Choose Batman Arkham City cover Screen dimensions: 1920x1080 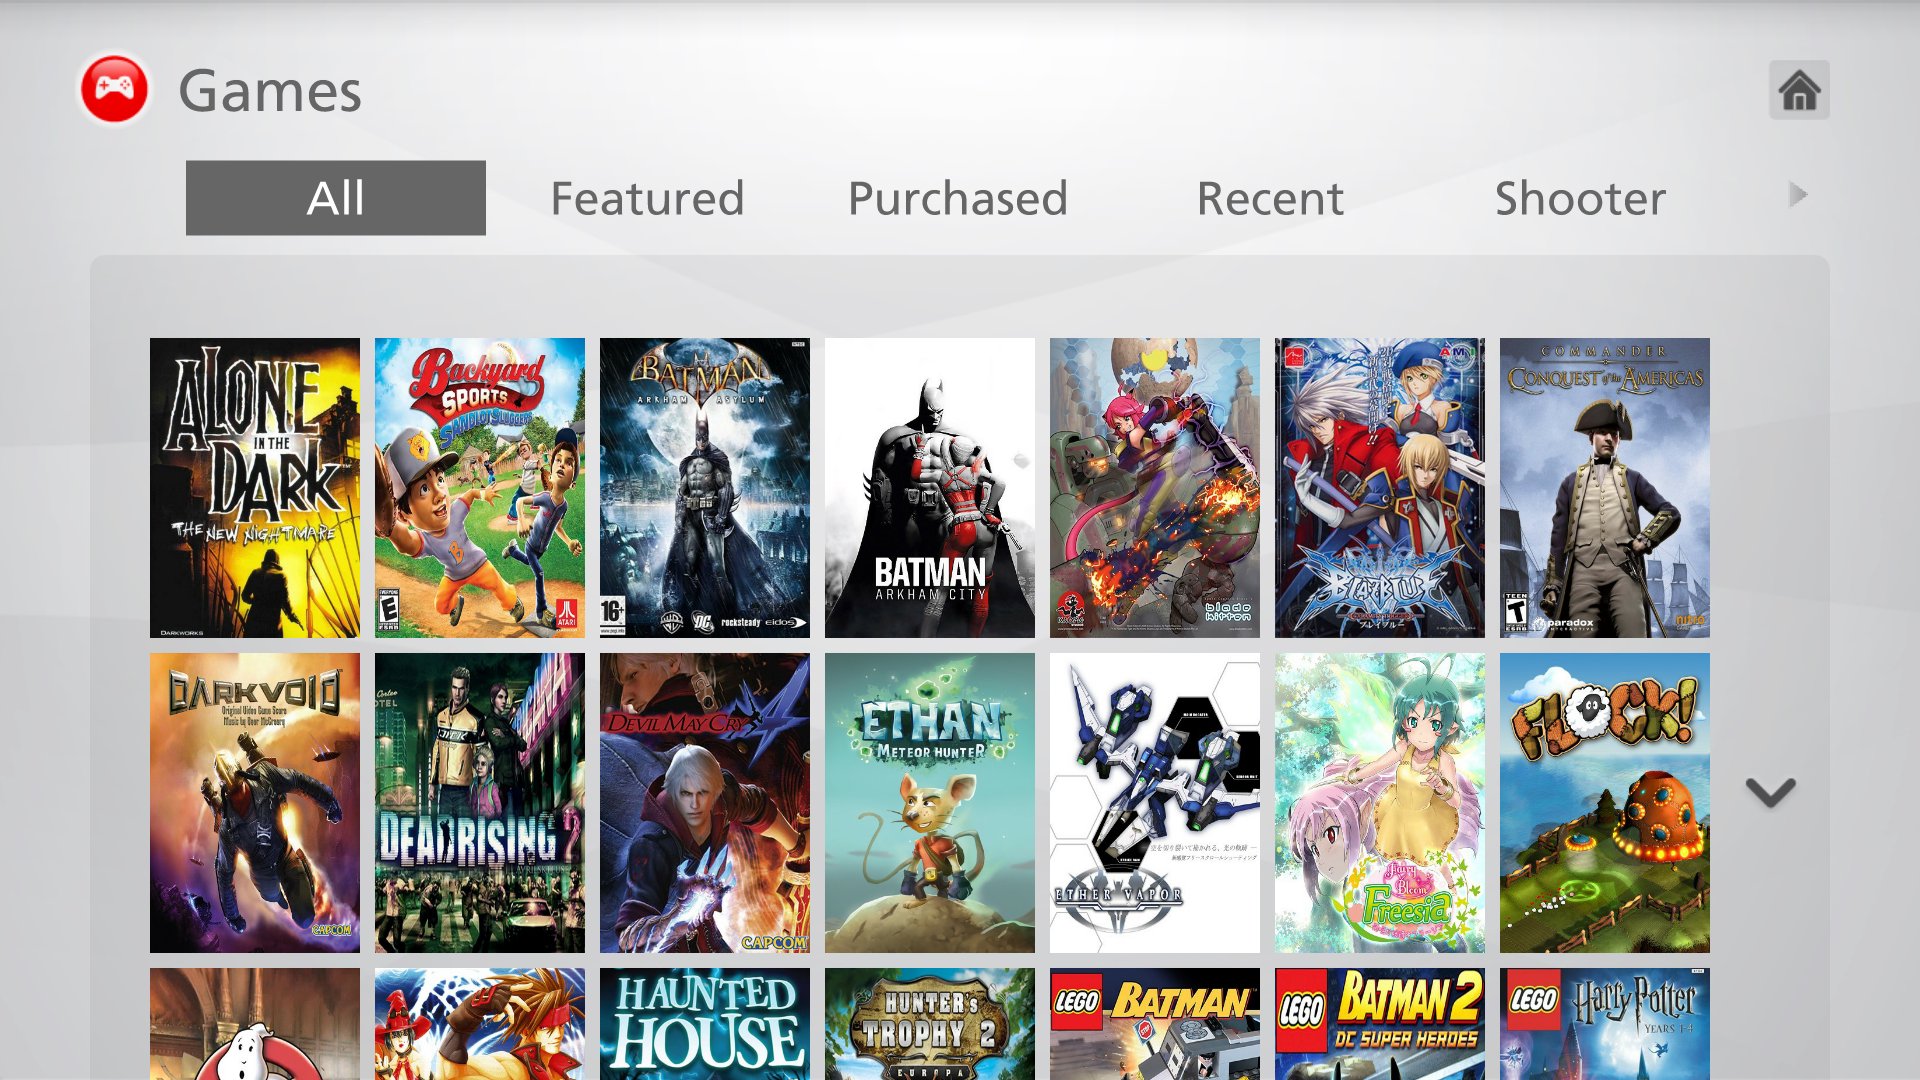(930, 488)
